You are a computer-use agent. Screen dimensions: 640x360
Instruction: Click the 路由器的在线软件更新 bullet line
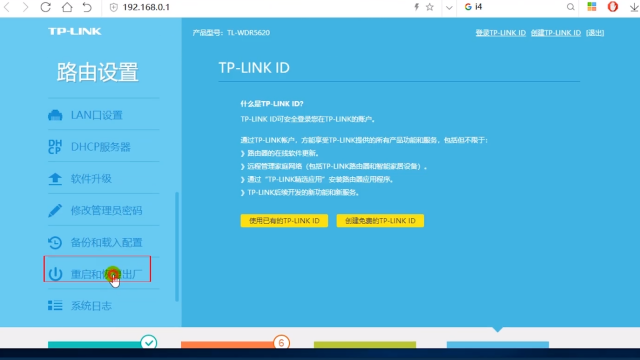(280, 153)
